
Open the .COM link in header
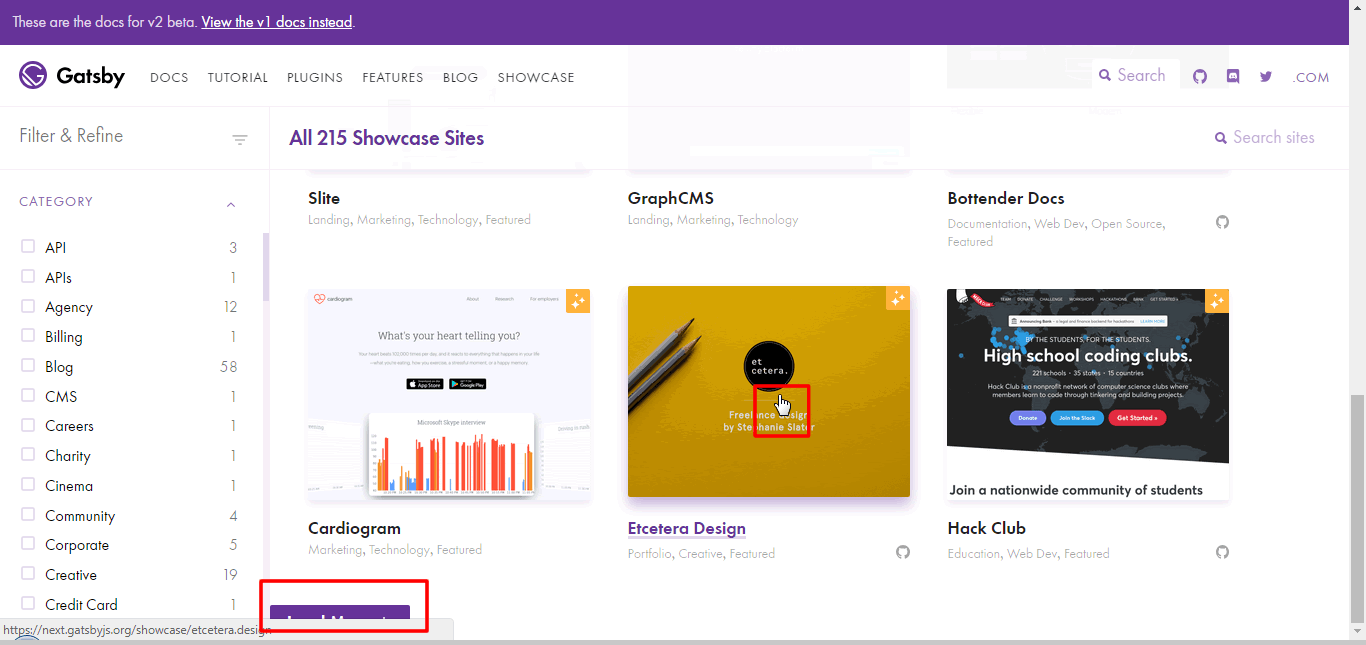pos(1311,77)
